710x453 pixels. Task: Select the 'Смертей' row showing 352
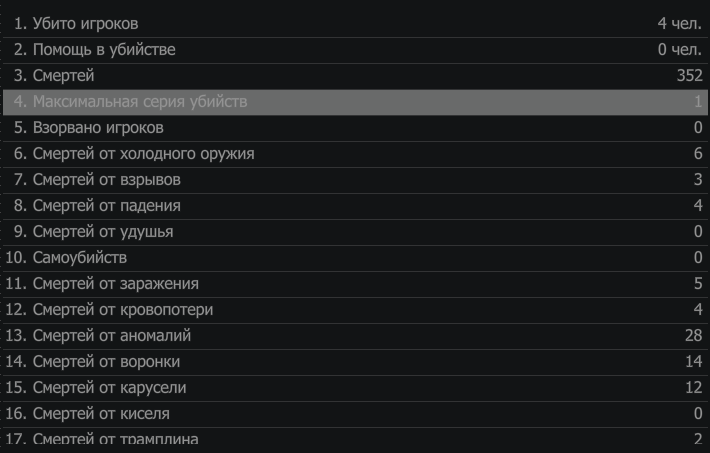coord(355,76)
